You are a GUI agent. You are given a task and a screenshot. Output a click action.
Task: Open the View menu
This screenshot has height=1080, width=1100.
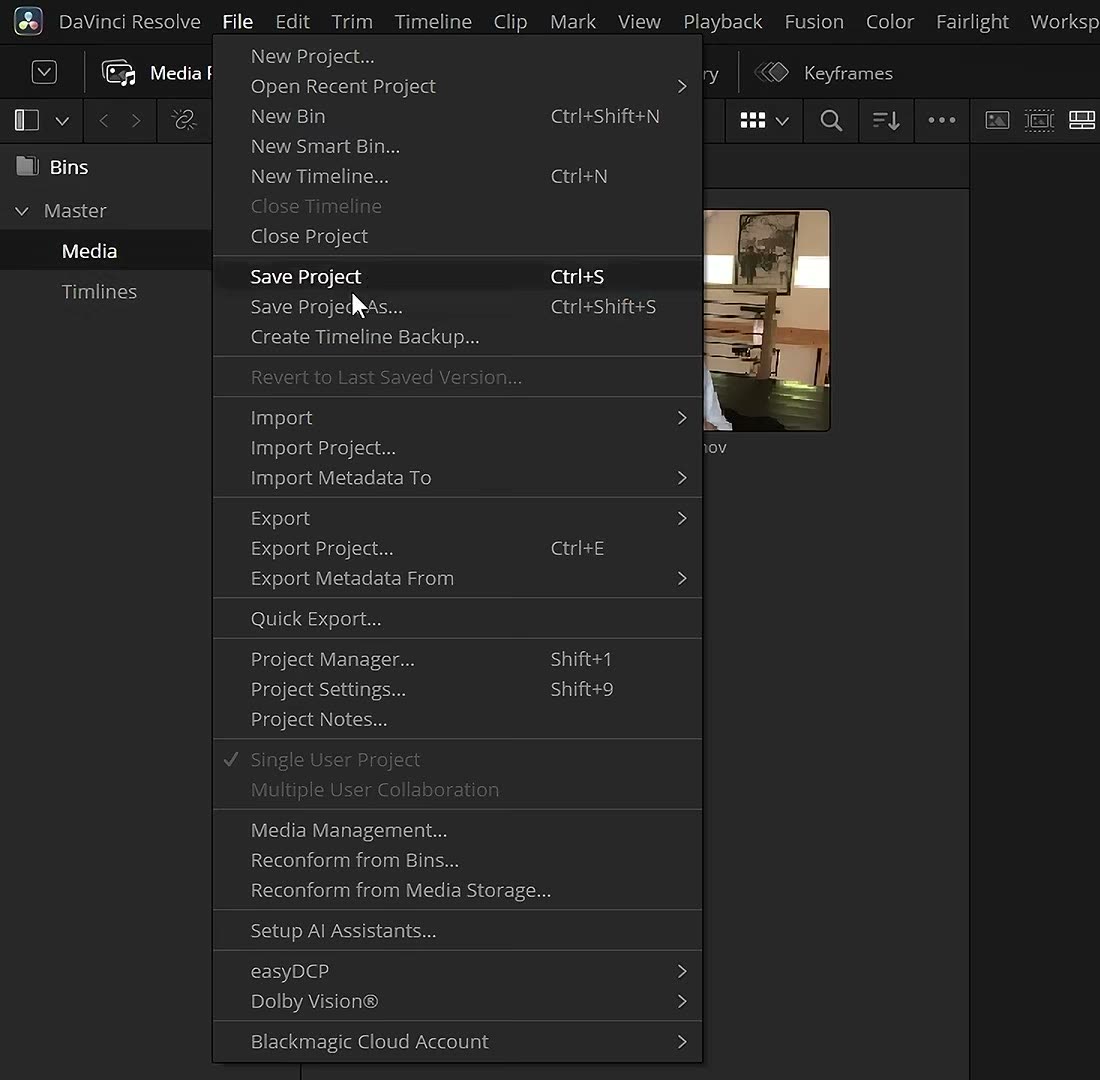point(639,22)
